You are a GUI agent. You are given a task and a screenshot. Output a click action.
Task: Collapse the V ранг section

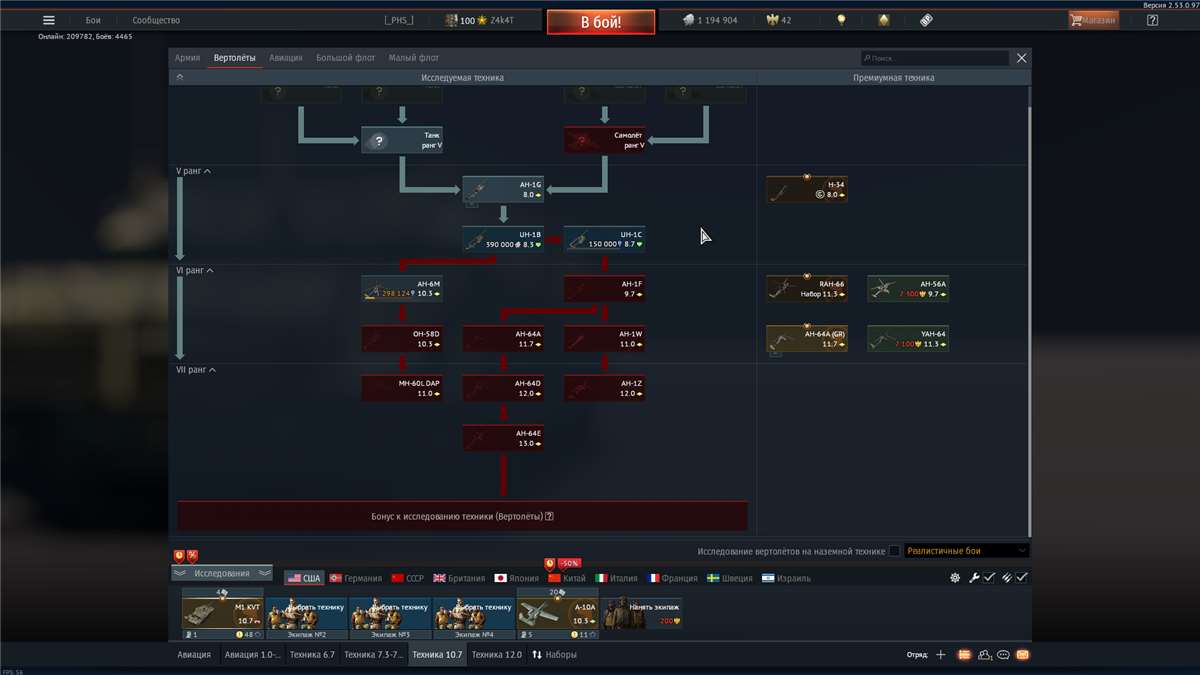click(197, 171)
